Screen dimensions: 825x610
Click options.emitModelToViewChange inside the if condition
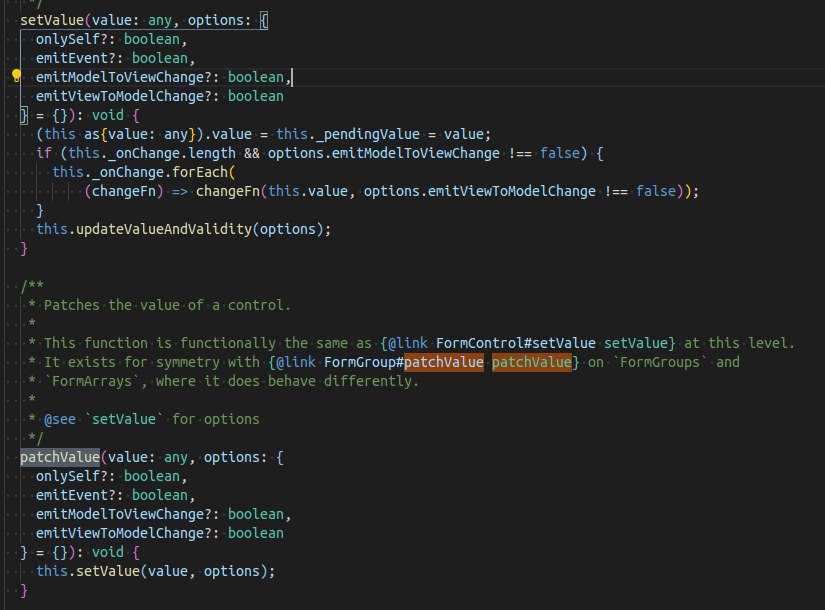pos(384,153)
